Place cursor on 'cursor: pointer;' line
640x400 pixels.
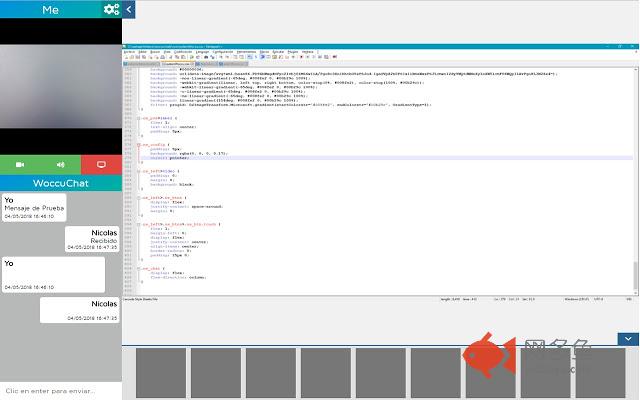169,158
